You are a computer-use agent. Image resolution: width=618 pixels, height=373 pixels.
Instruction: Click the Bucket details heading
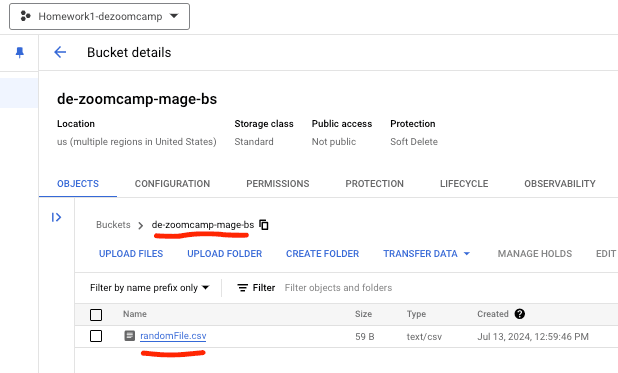(x=129, y=52)
